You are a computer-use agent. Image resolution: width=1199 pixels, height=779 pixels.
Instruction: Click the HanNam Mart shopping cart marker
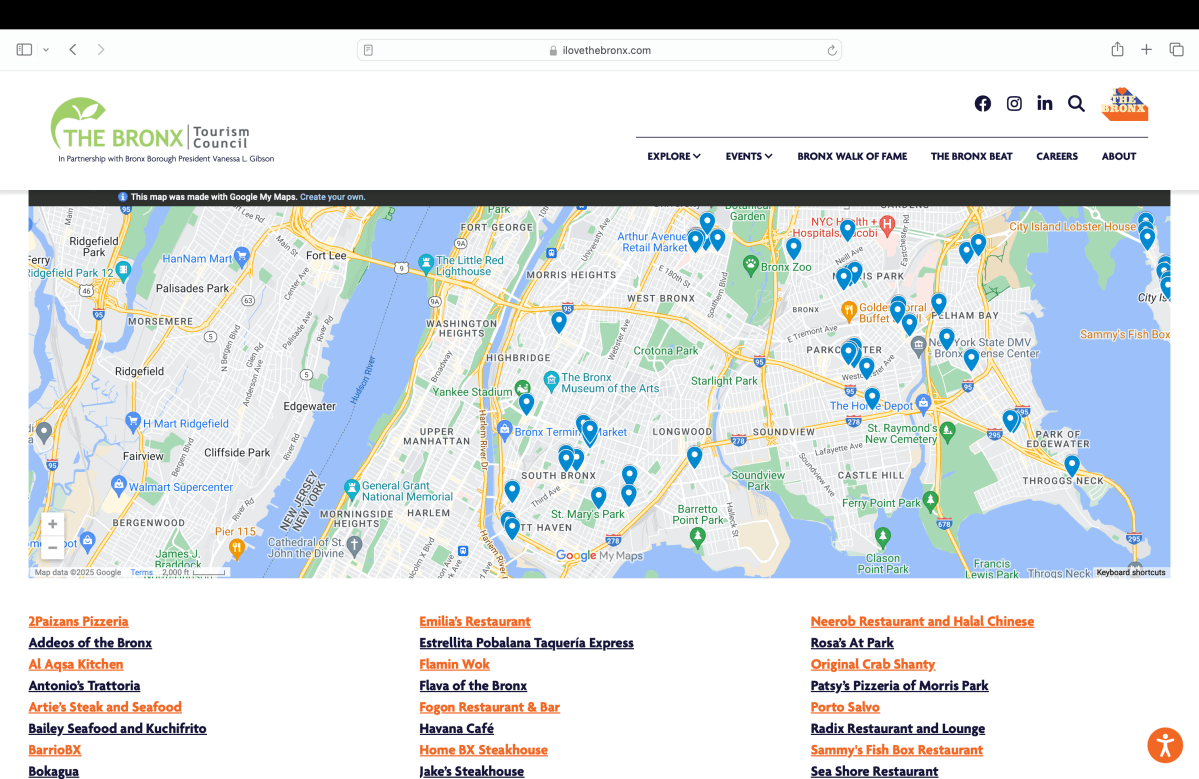click(x=242, y=257)
